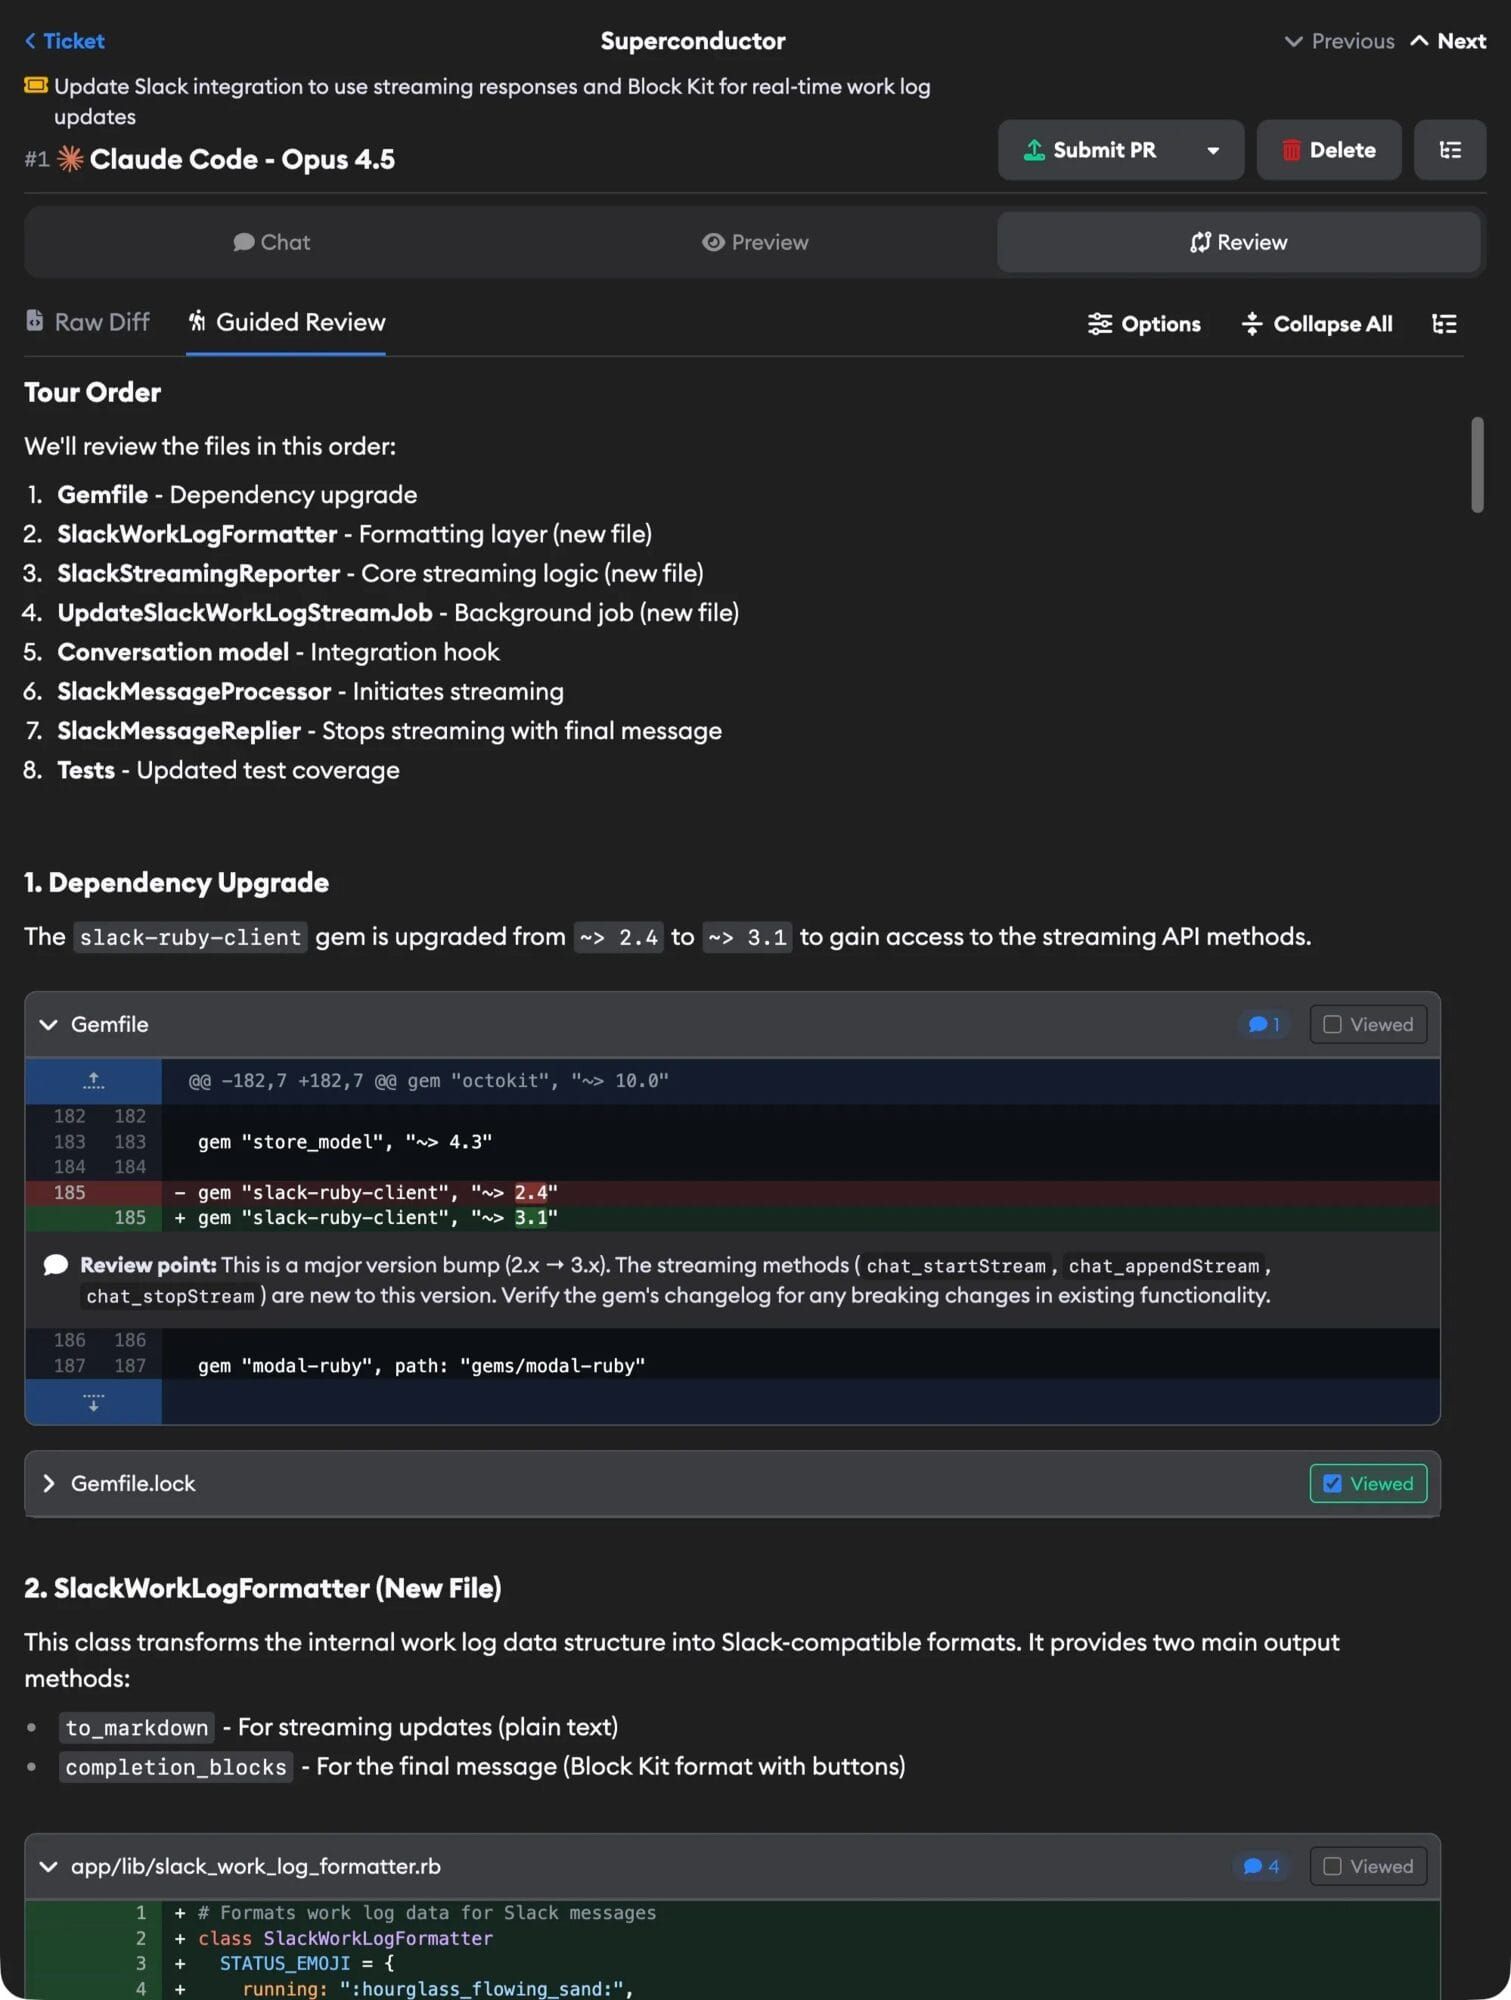Image resolution: width=1511 pixels, height=2000 pixels.
Task: Click the trash icon in Delete button
Action: [1291, 150]
